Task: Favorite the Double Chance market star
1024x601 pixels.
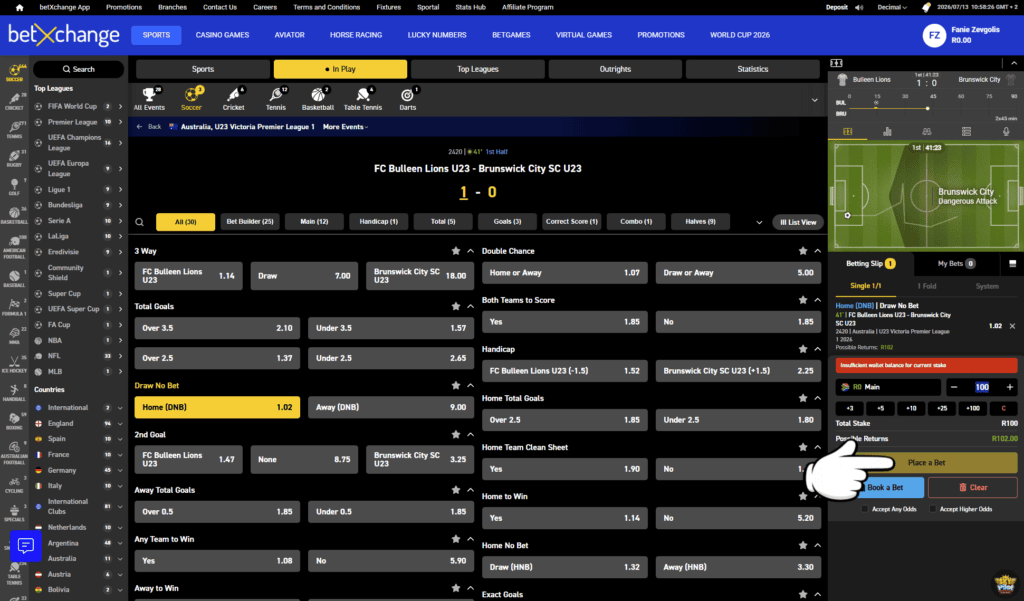Action: point(803,251)
